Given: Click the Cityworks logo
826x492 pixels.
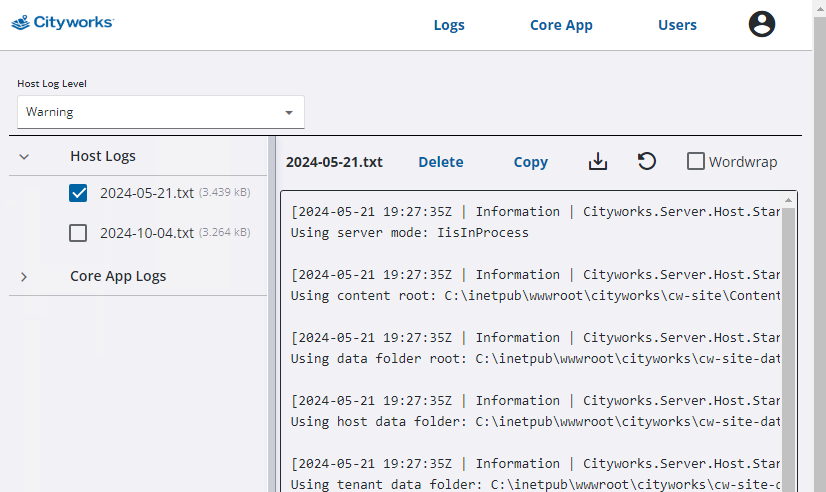Looking at the screenshot, I should (x=62, y=22).
